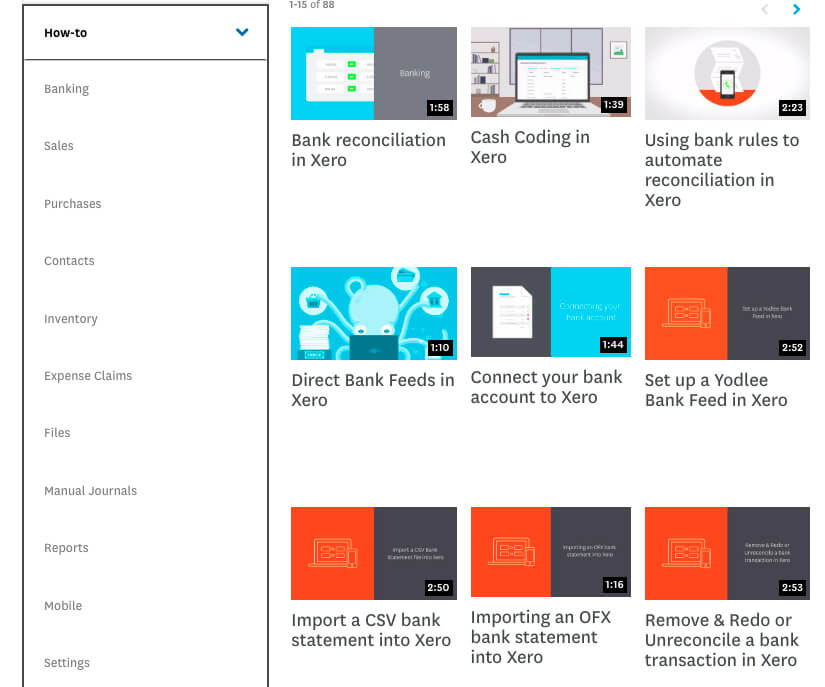Click the 1-15 of 88 results count
This screenshot has height=687, width=825.
(311, 5)
